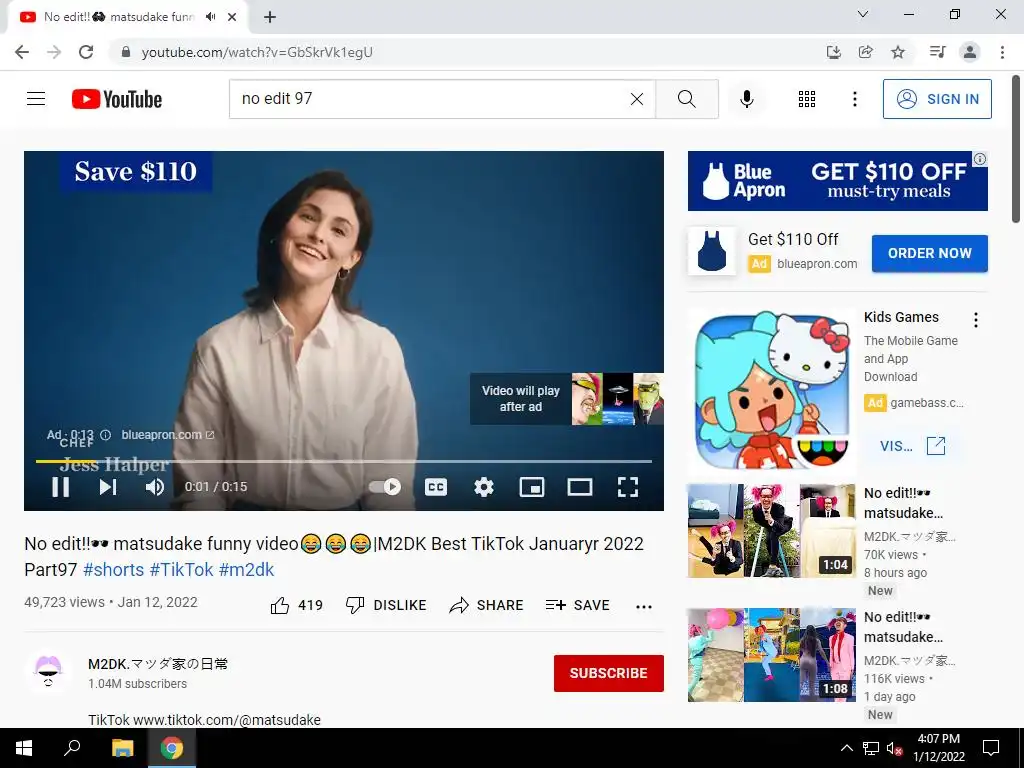
Task: Go back in browser history
Action: [x=22, y=52]
